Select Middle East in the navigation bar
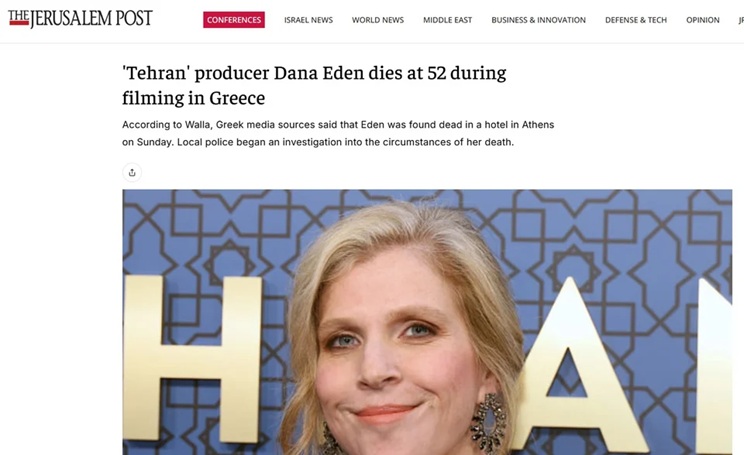The width and height of the screenshot is (744, 455). pyautogui.click(x=447, y=20)
